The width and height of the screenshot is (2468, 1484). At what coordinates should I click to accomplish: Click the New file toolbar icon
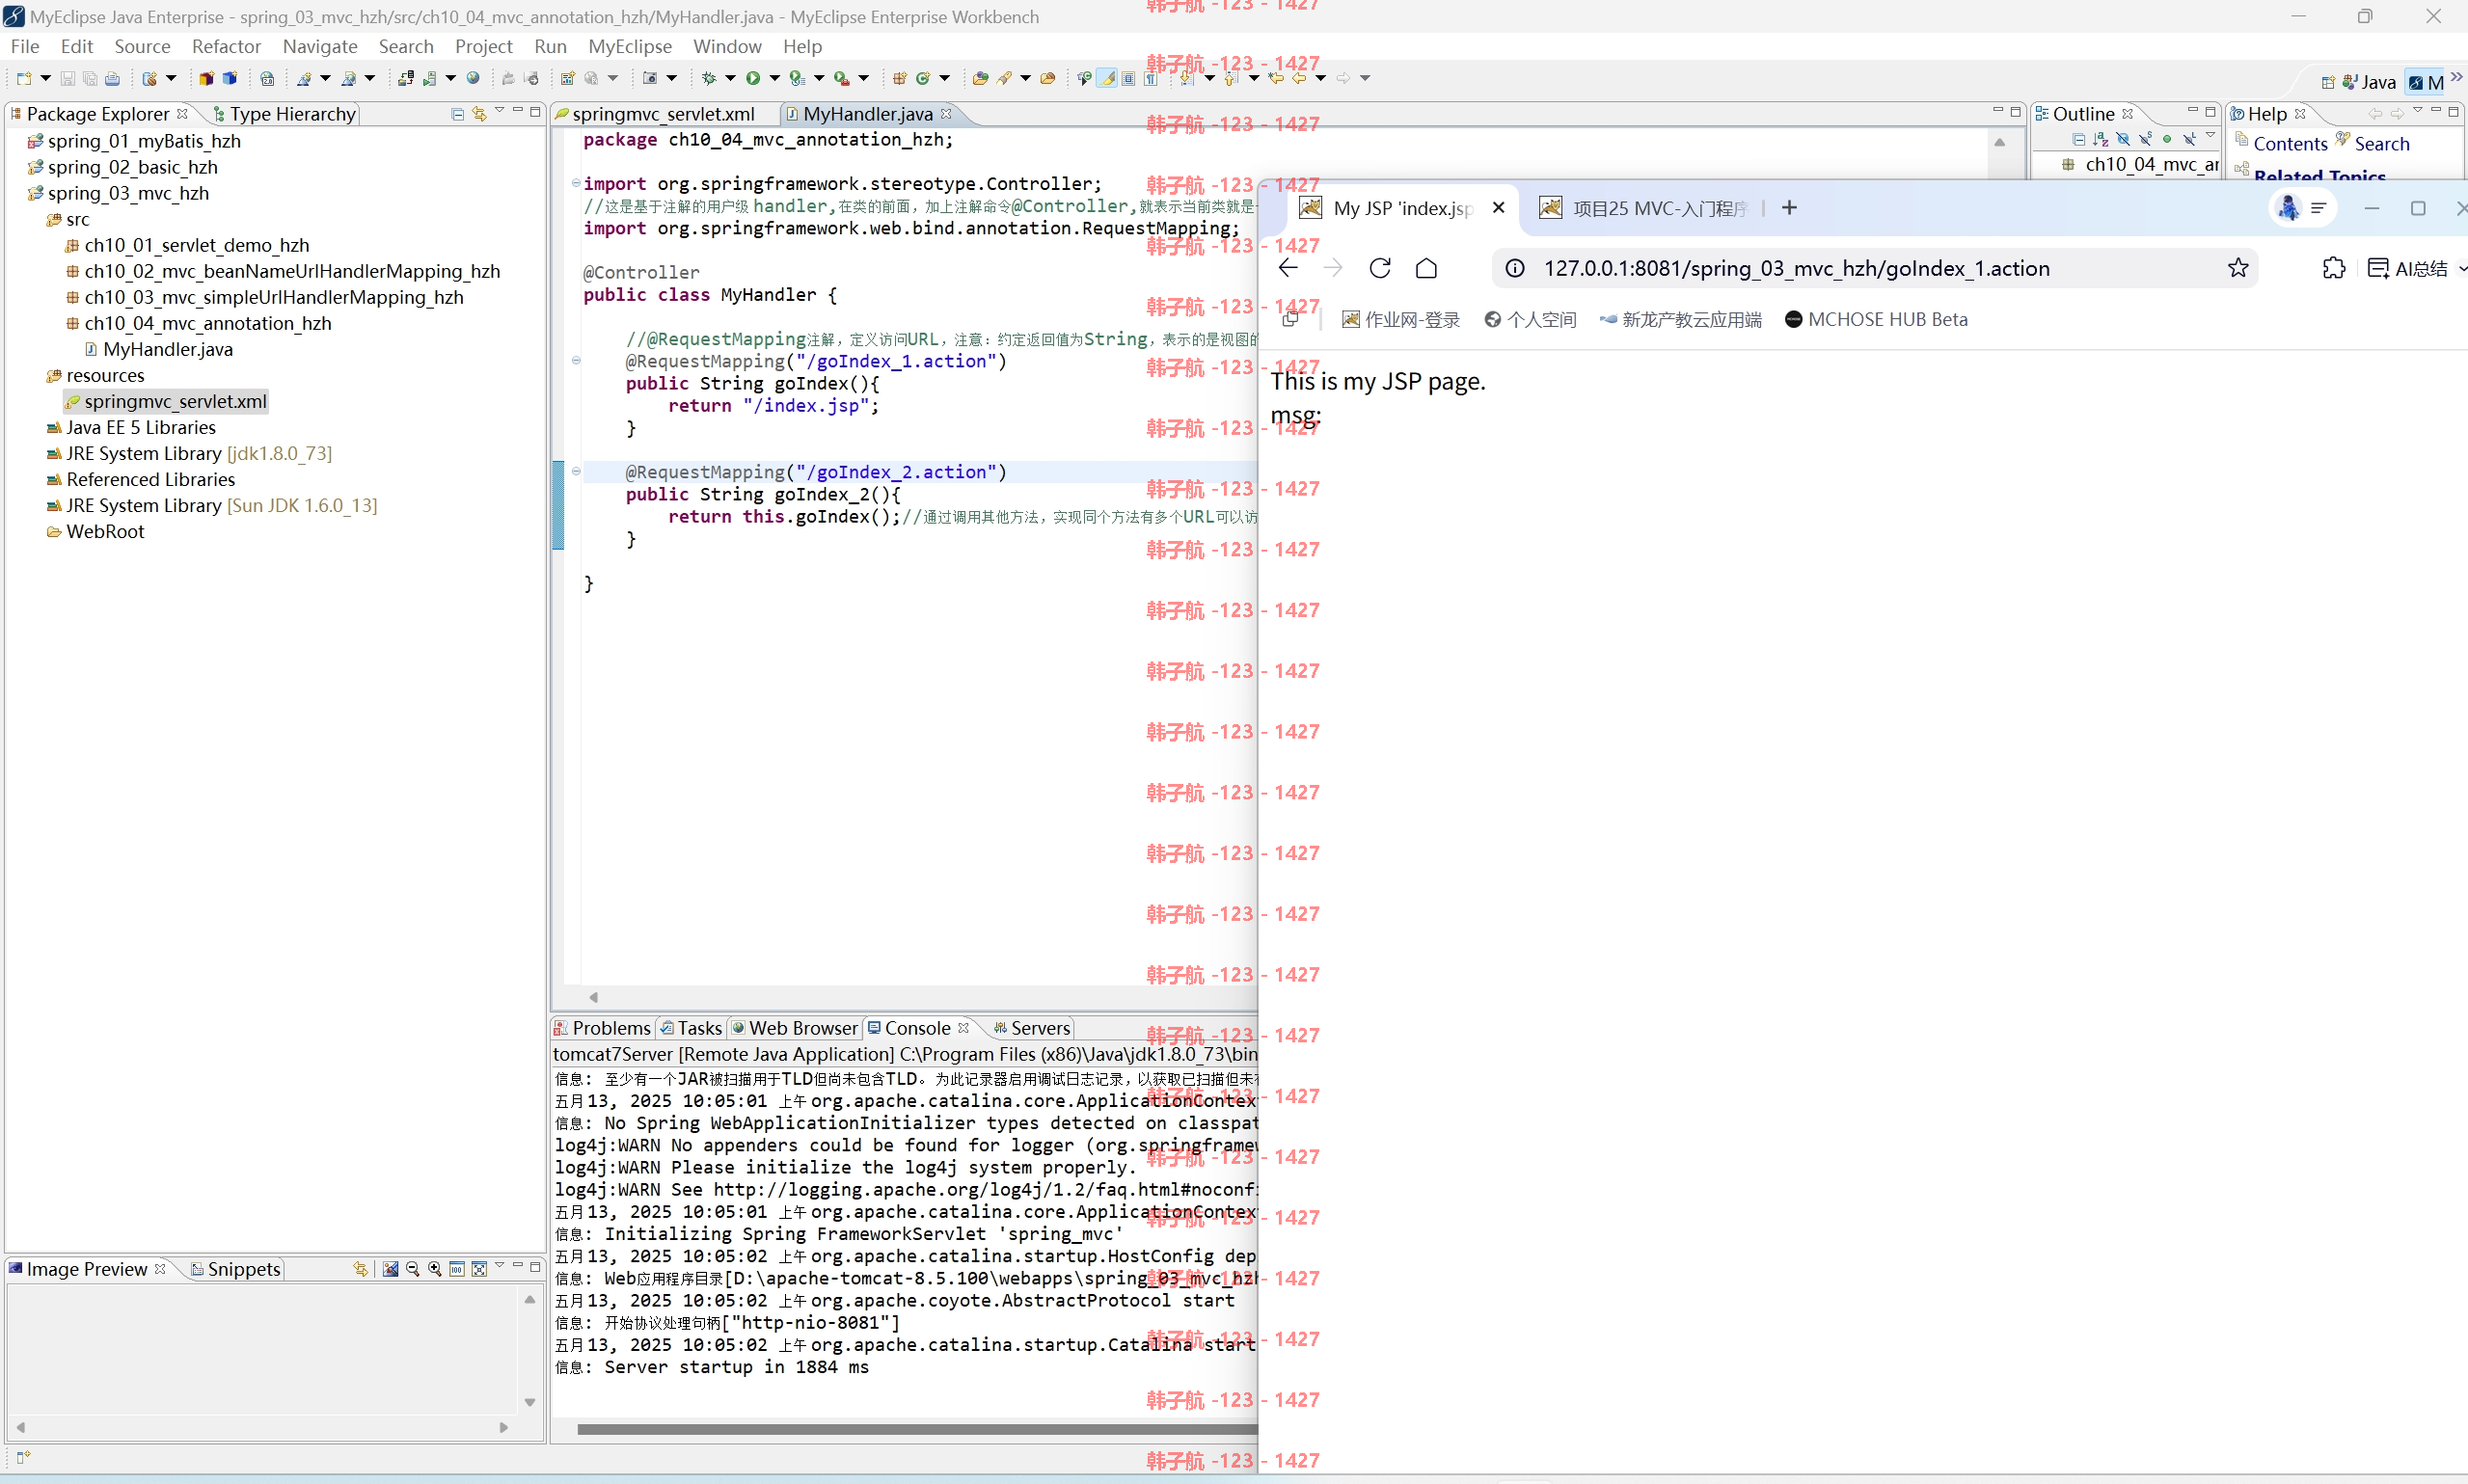(24, 78)
